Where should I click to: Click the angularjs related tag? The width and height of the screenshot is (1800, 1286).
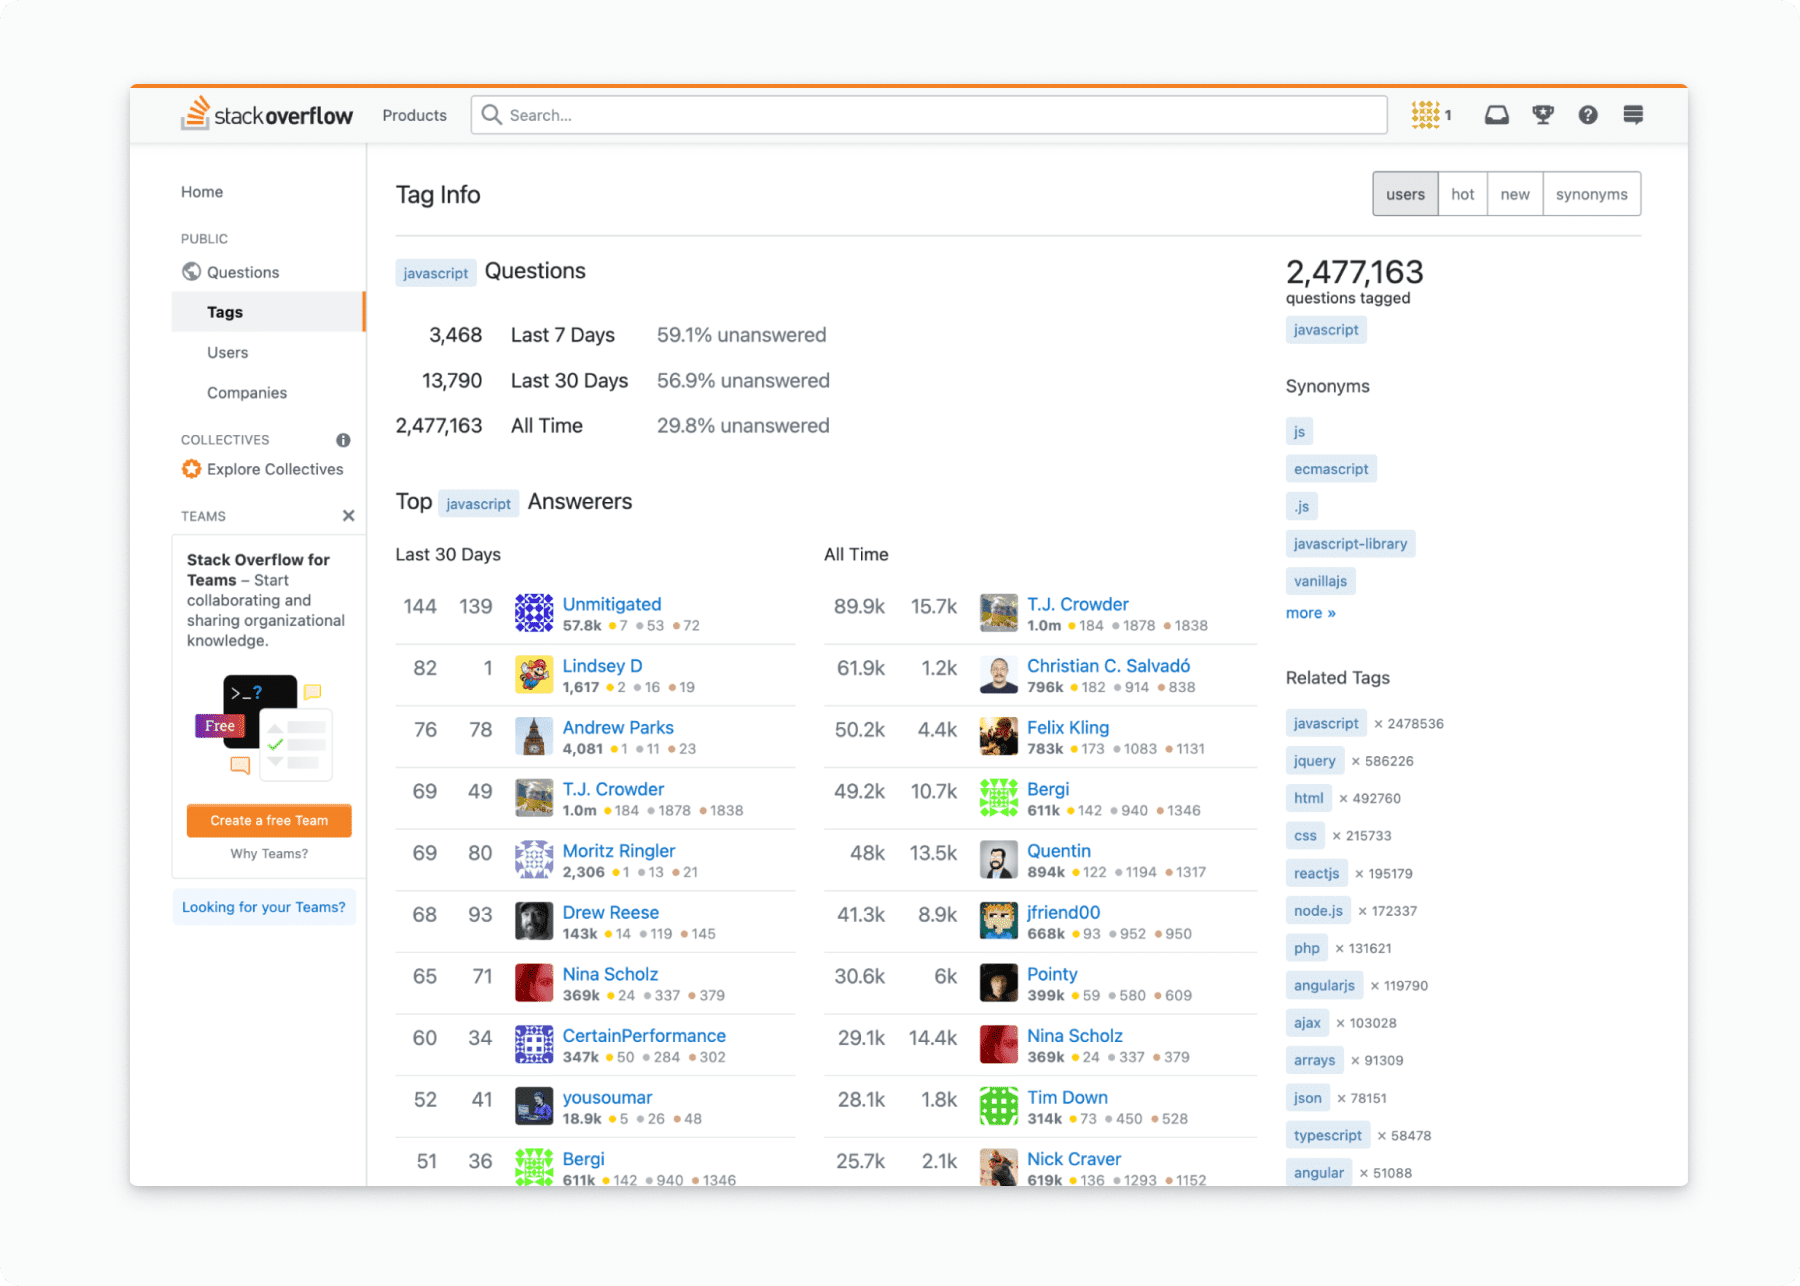pos(1324,985)
